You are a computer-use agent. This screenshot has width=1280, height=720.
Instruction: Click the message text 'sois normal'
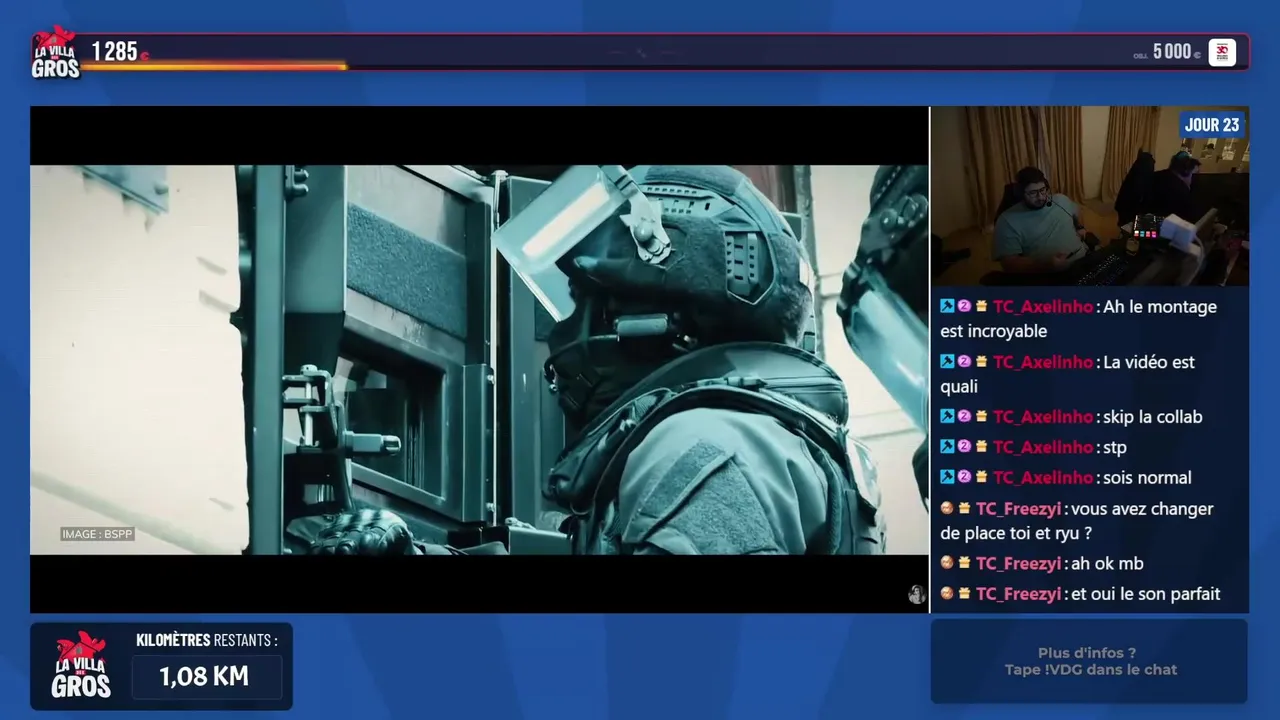(x=1147, y=478)
